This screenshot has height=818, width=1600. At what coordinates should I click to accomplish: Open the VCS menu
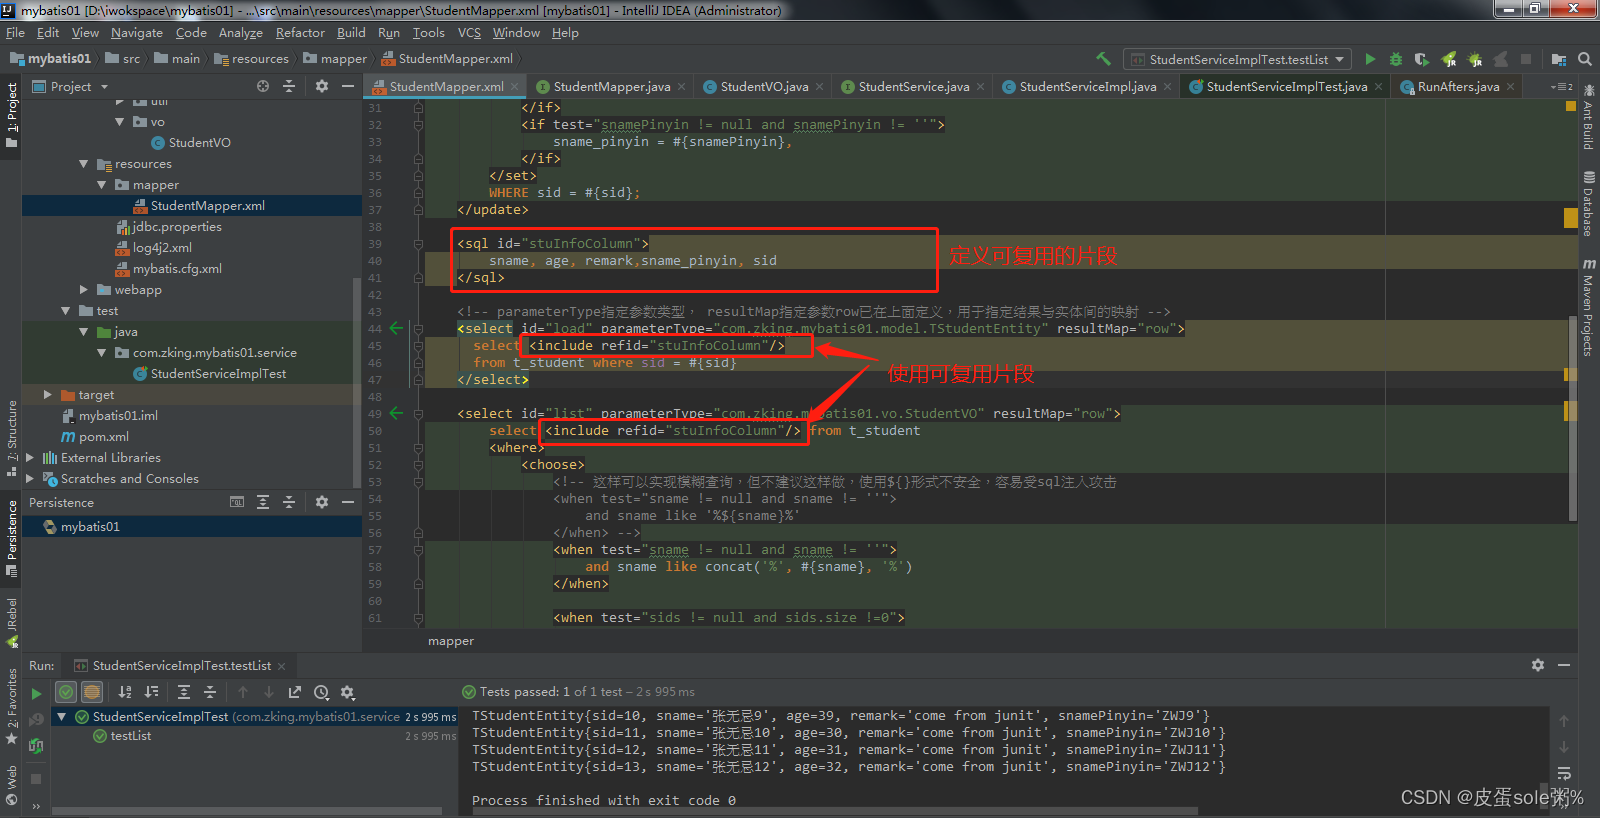(x=469, y=32)
